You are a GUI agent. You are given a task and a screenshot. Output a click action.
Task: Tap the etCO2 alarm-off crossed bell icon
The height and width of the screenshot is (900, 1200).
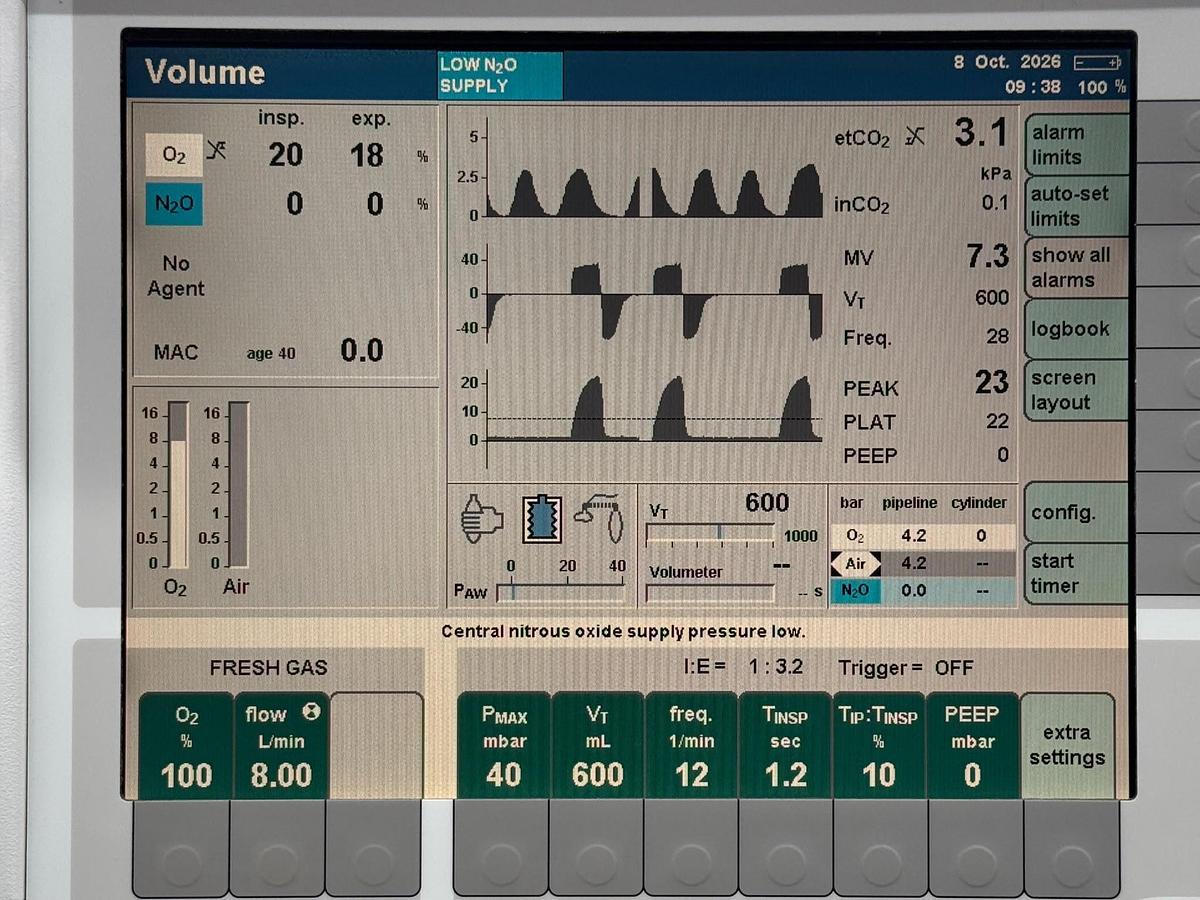click(914, 135)
